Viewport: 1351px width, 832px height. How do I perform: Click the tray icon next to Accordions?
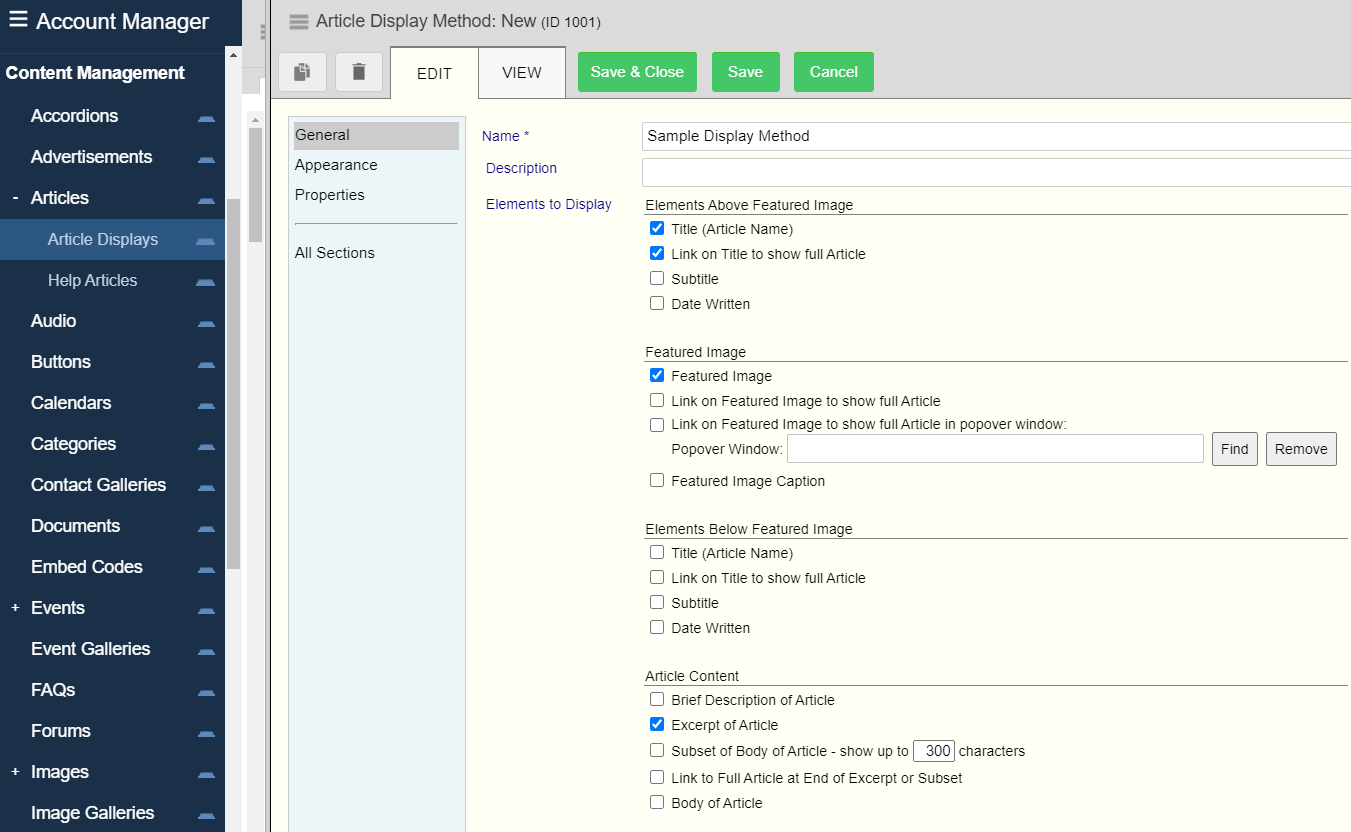point(206,117)
